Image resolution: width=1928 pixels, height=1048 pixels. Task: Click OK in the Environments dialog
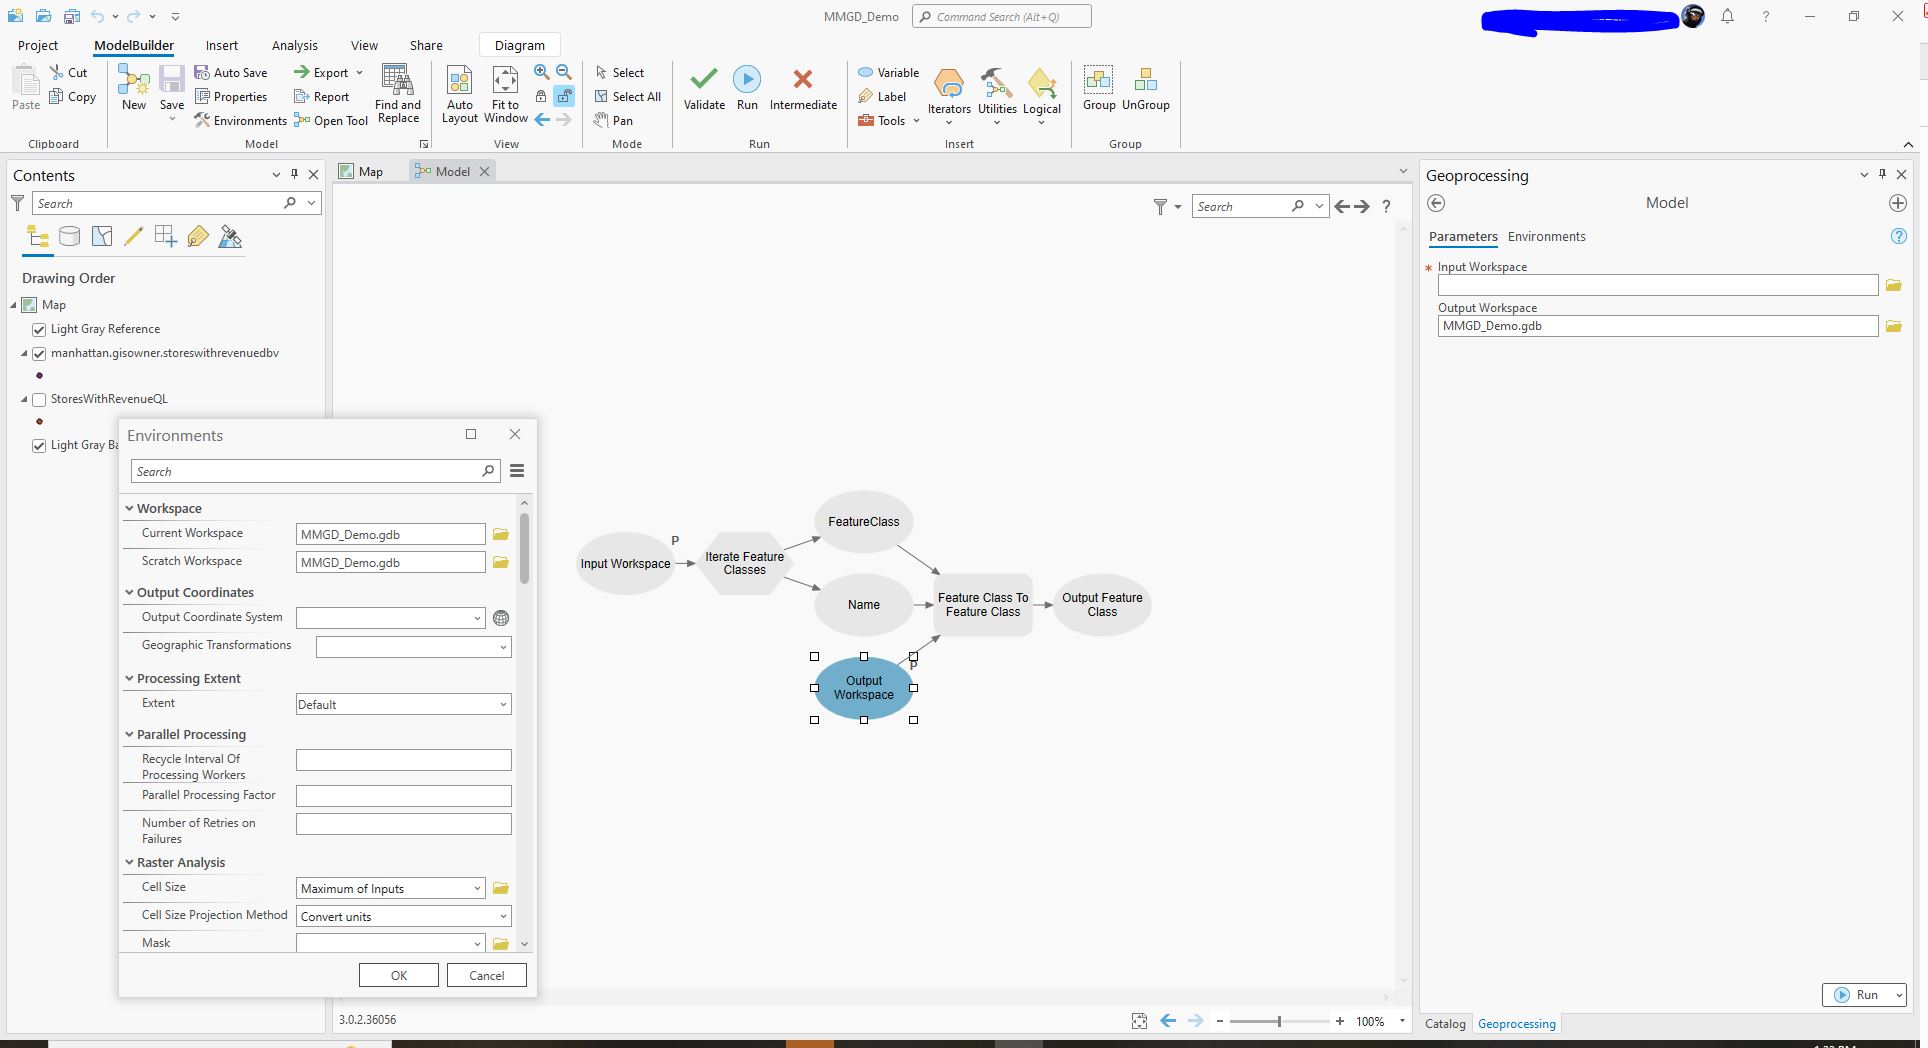pos(399,975)
